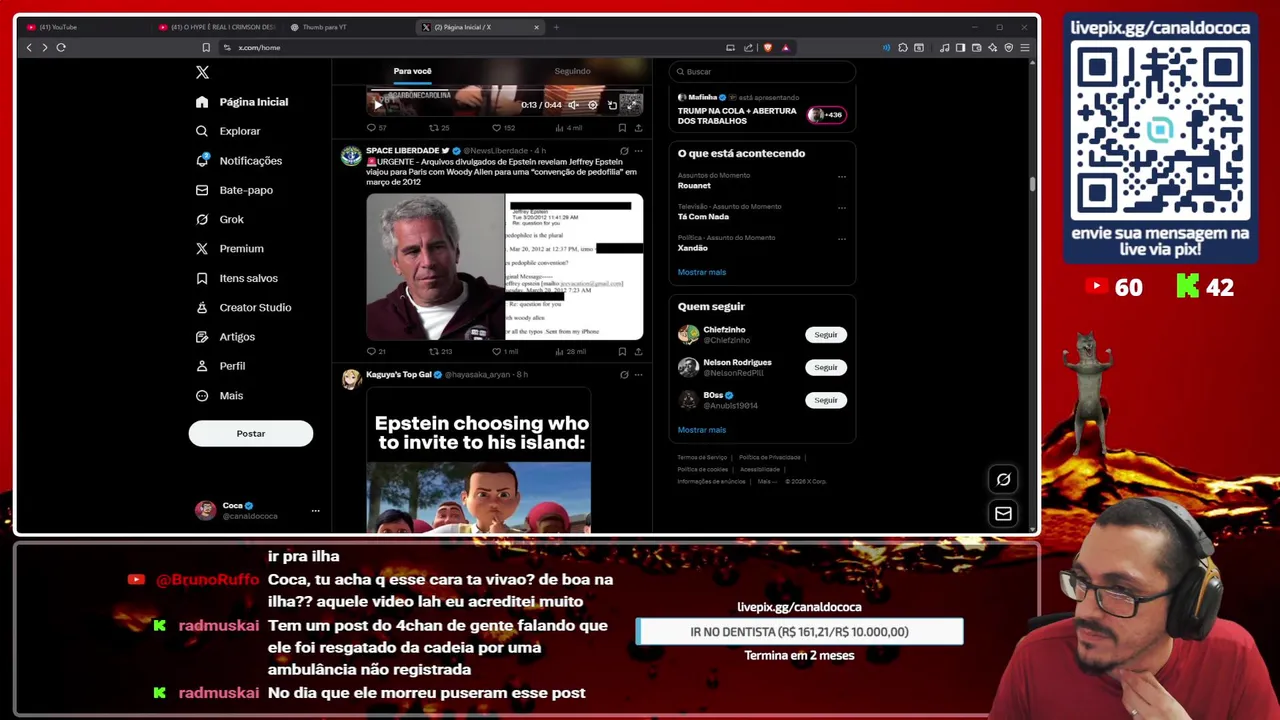Image resolution: width=1280 pixels, height=720 pixels.
Task: Reply to the post with 21 comments
Action: point(376,351)
